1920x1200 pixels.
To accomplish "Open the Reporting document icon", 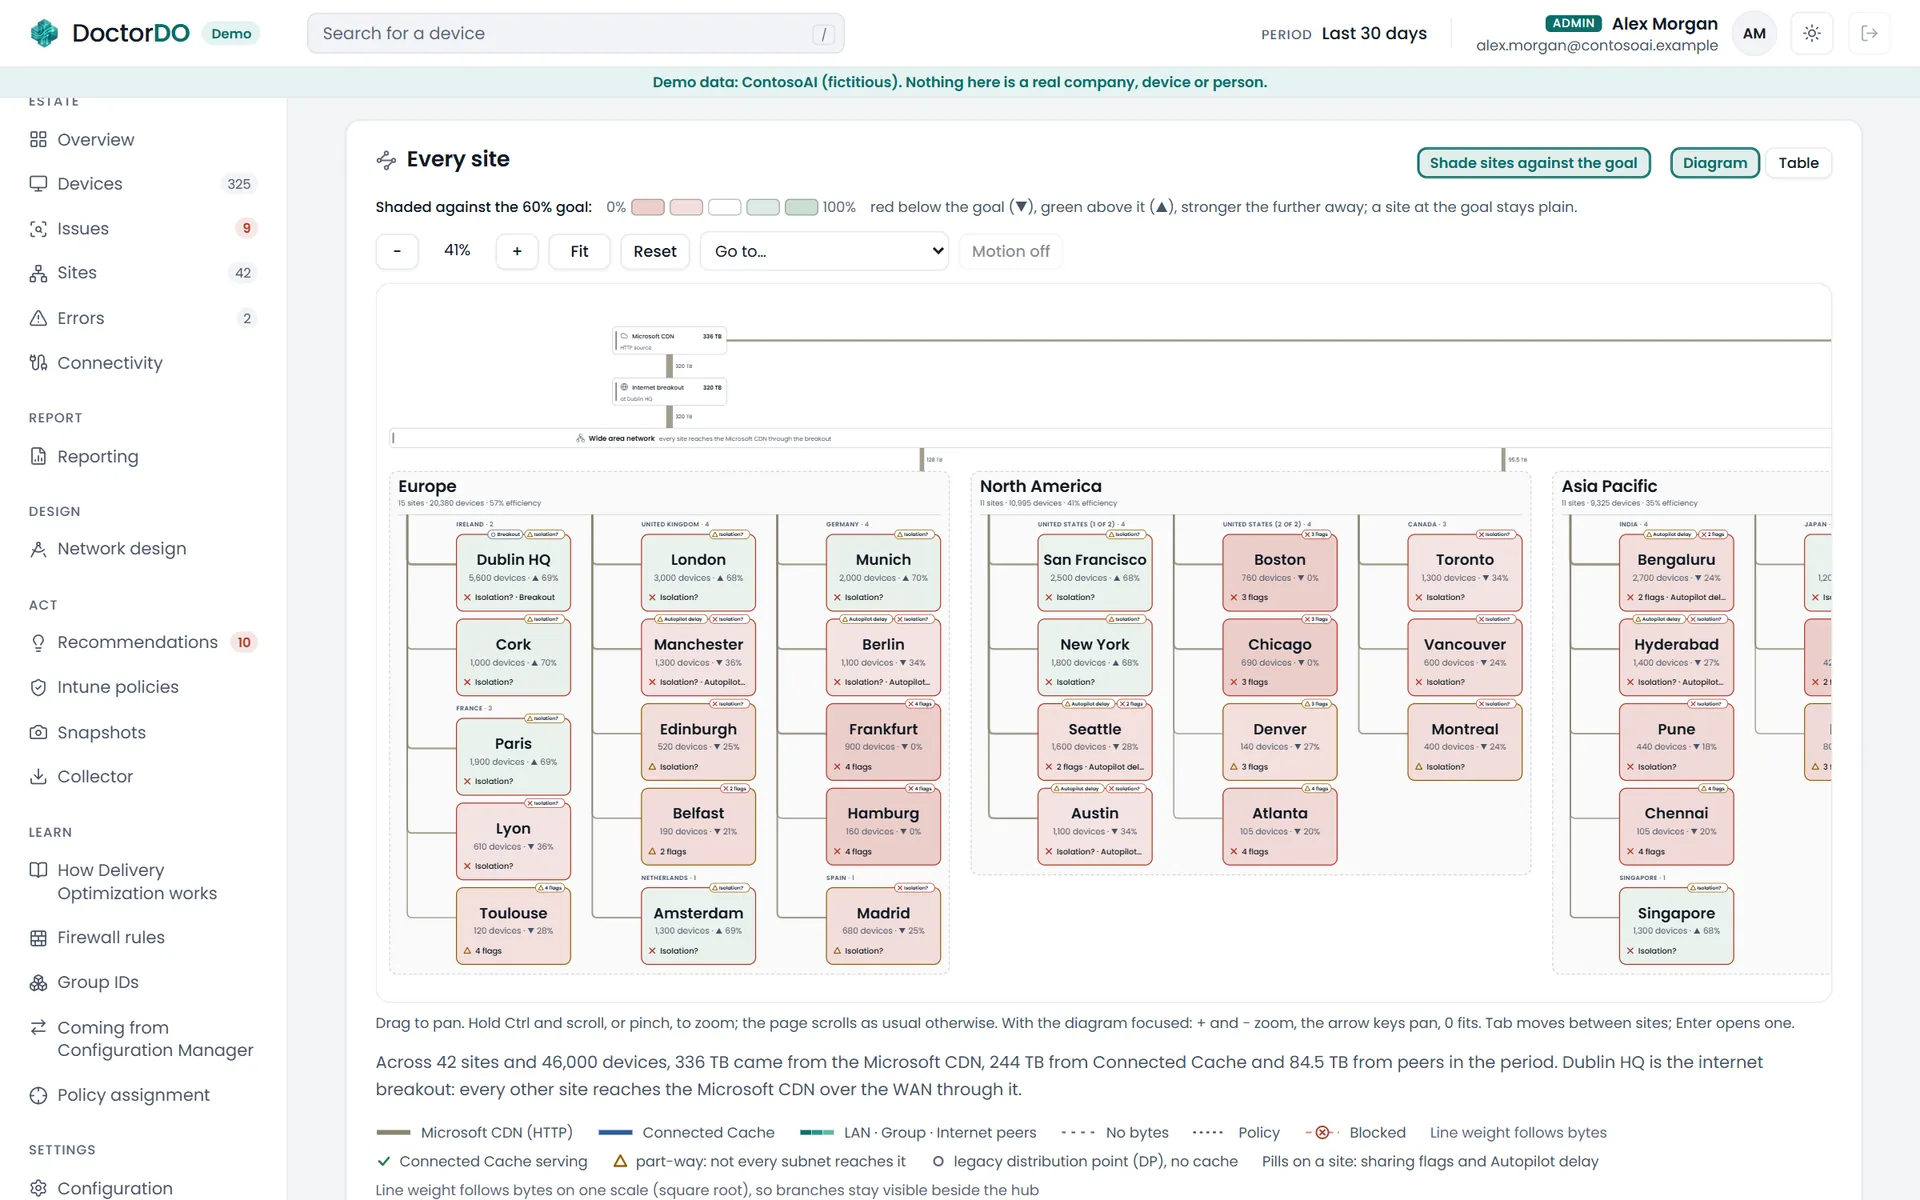I will [38, 456].
